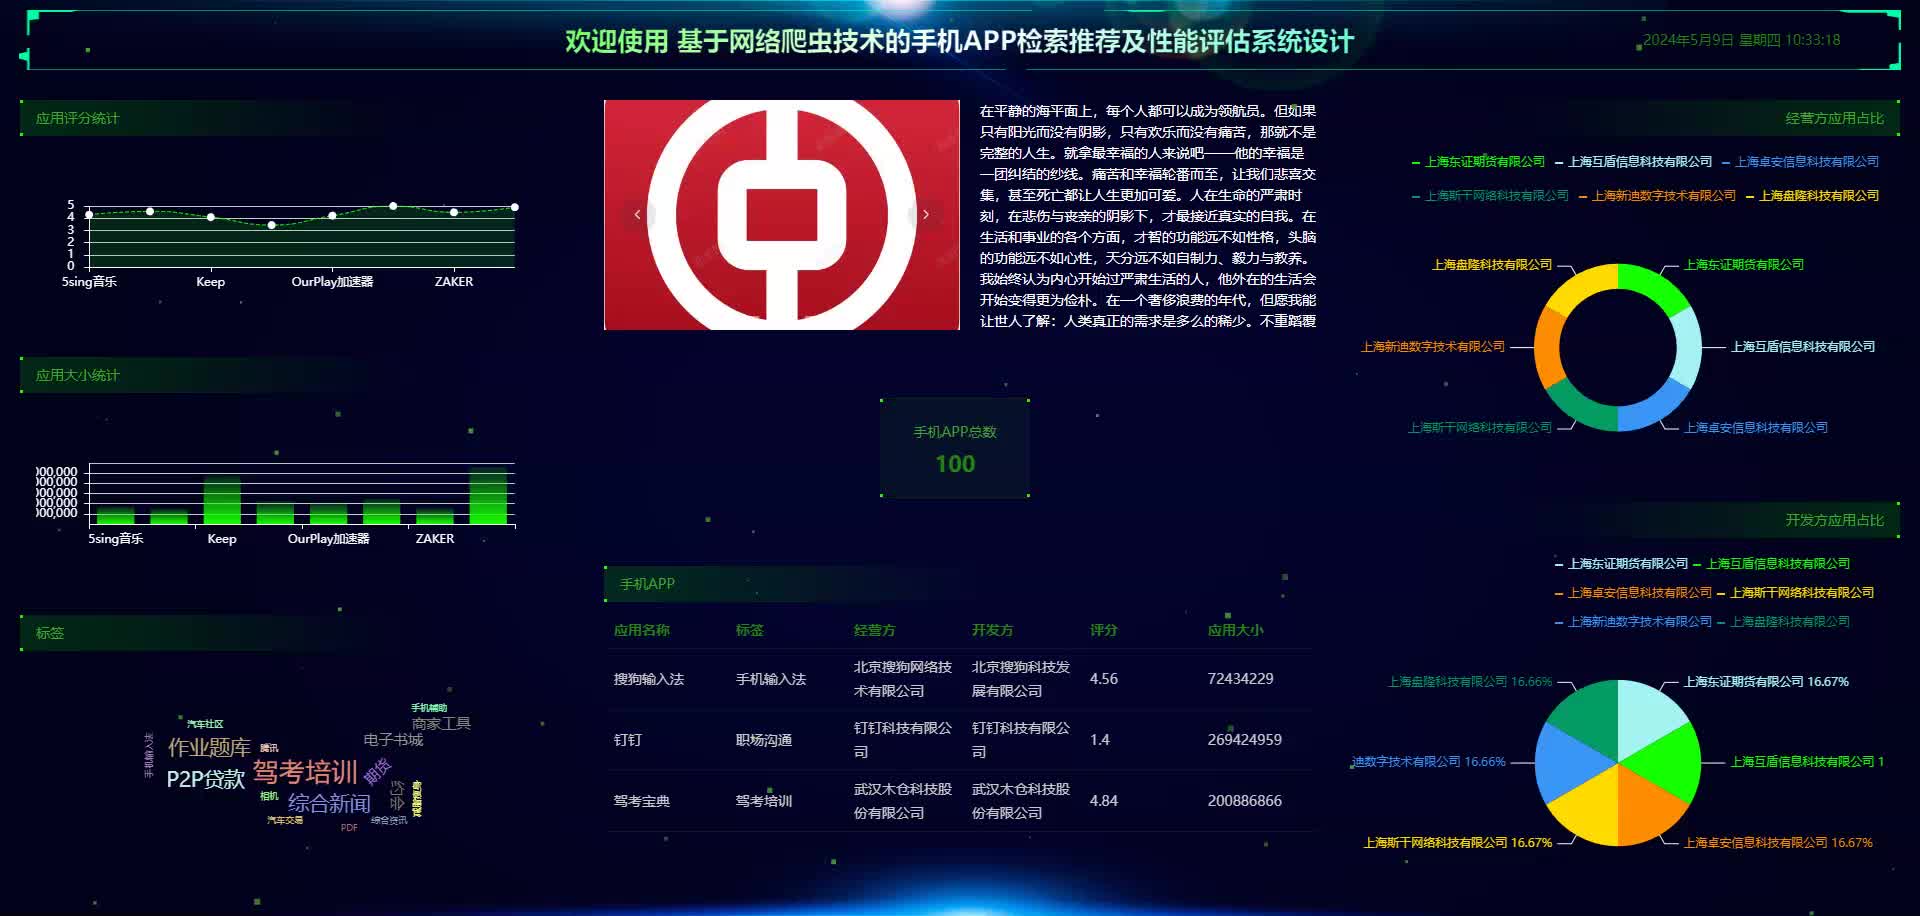The width and height of the screenshot is (1920, 916).
Task: Select the 钉钉 app name cell
Action: coord(628,740)
